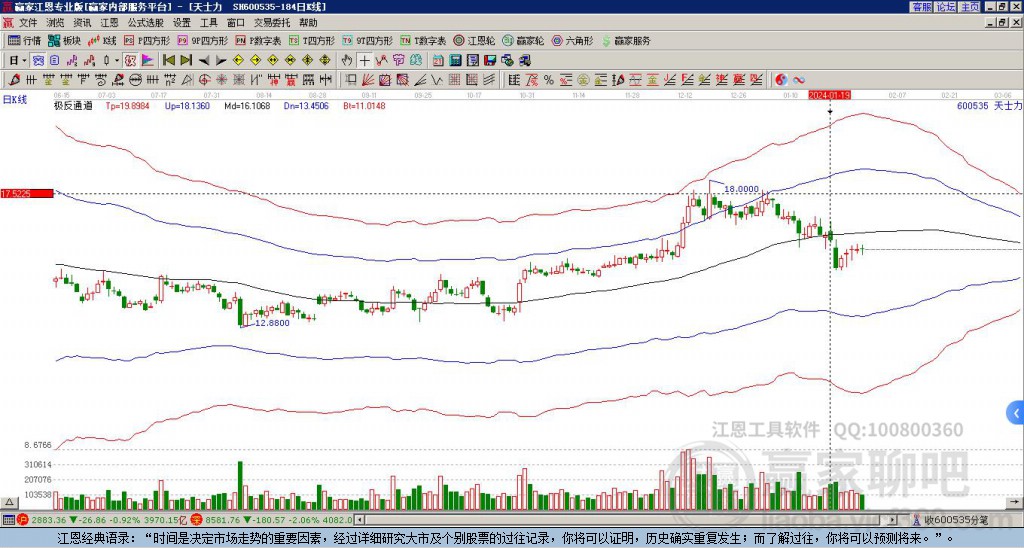Open the 公式选股 menu
Screen dimensions: 1024x548
pyautogui.click(x=146, y=23)
